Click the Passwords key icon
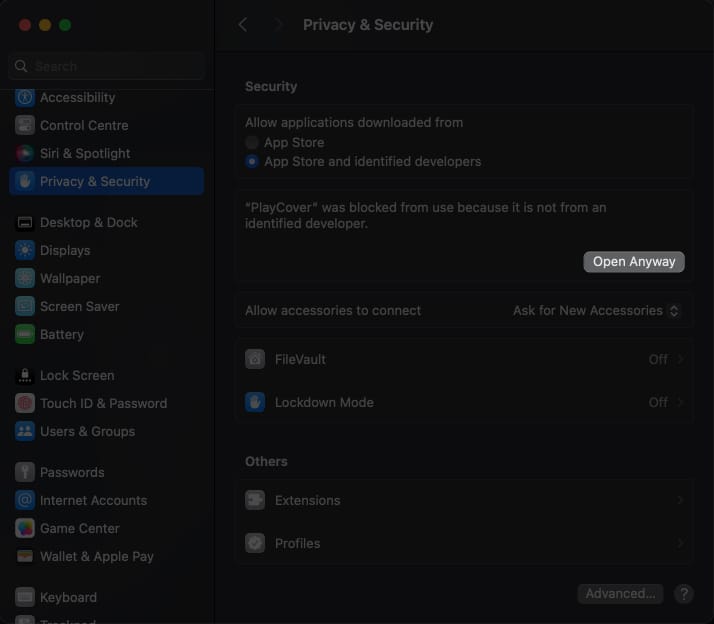 coord(25,472)
